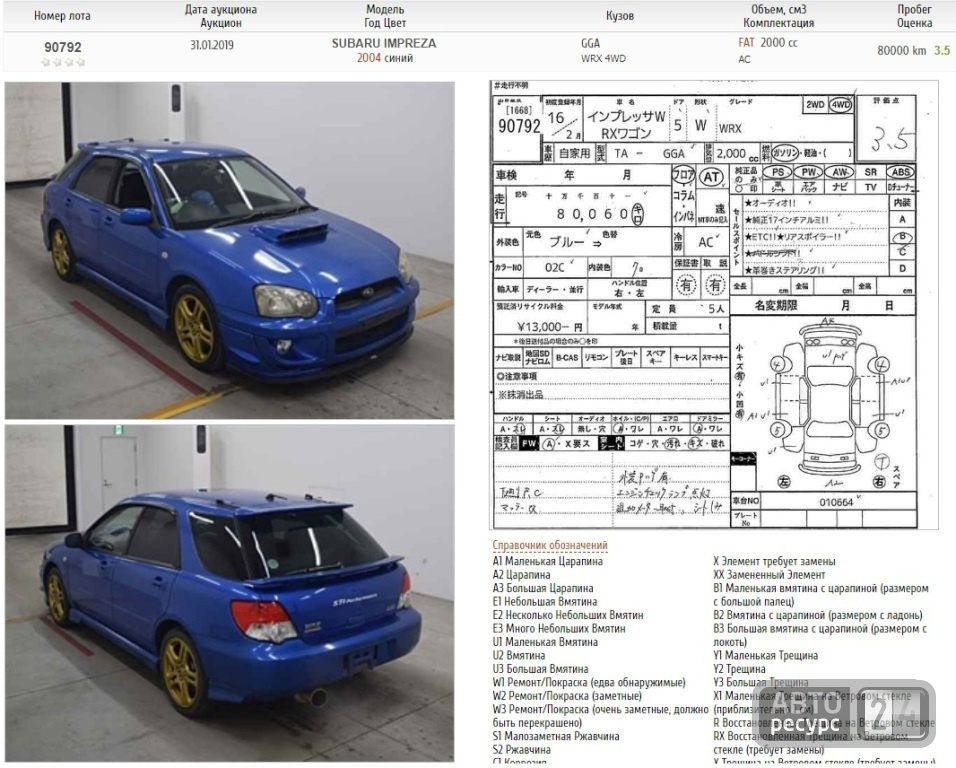The height and width of the screenshot is (768, 956).
Task: Click 'W2 Ремонт/Покраска (заметные)' line
Action: click(x=567, y=695)
